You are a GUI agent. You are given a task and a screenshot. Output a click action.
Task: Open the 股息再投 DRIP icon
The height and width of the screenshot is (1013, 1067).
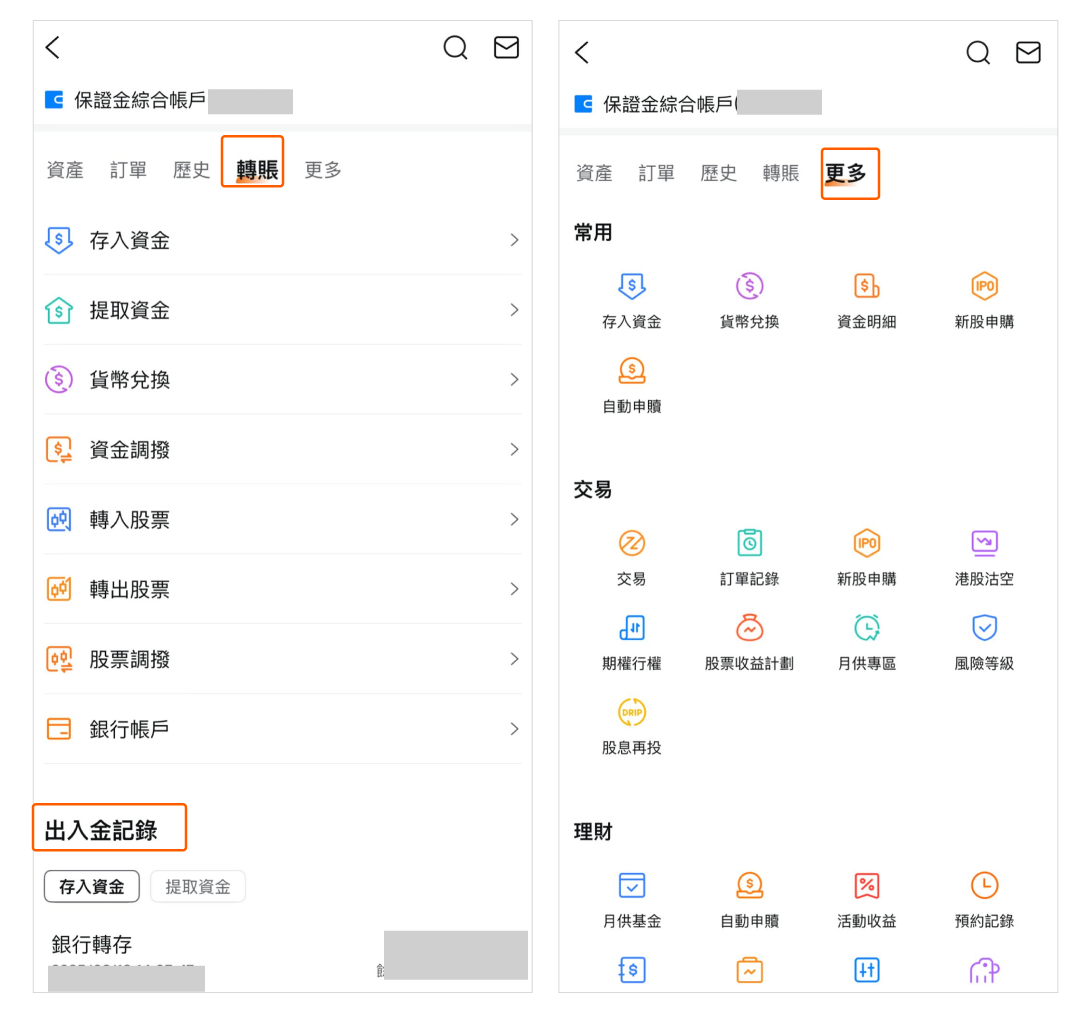(x=631, y=713)
